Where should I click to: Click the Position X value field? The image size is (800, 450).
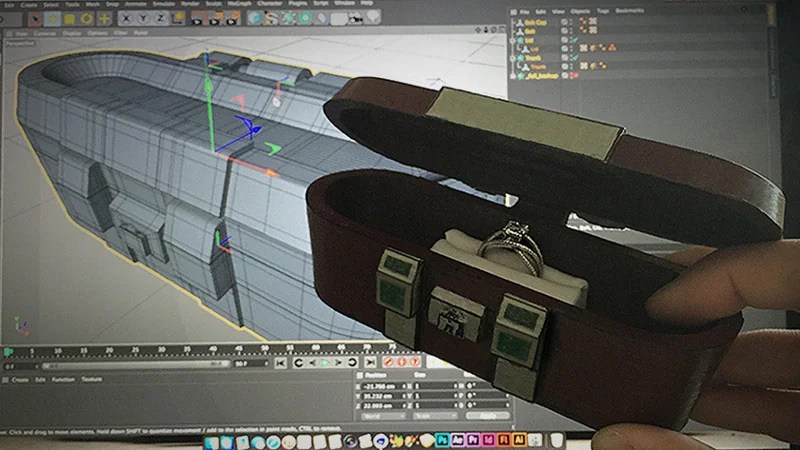[x=383, y=386]
